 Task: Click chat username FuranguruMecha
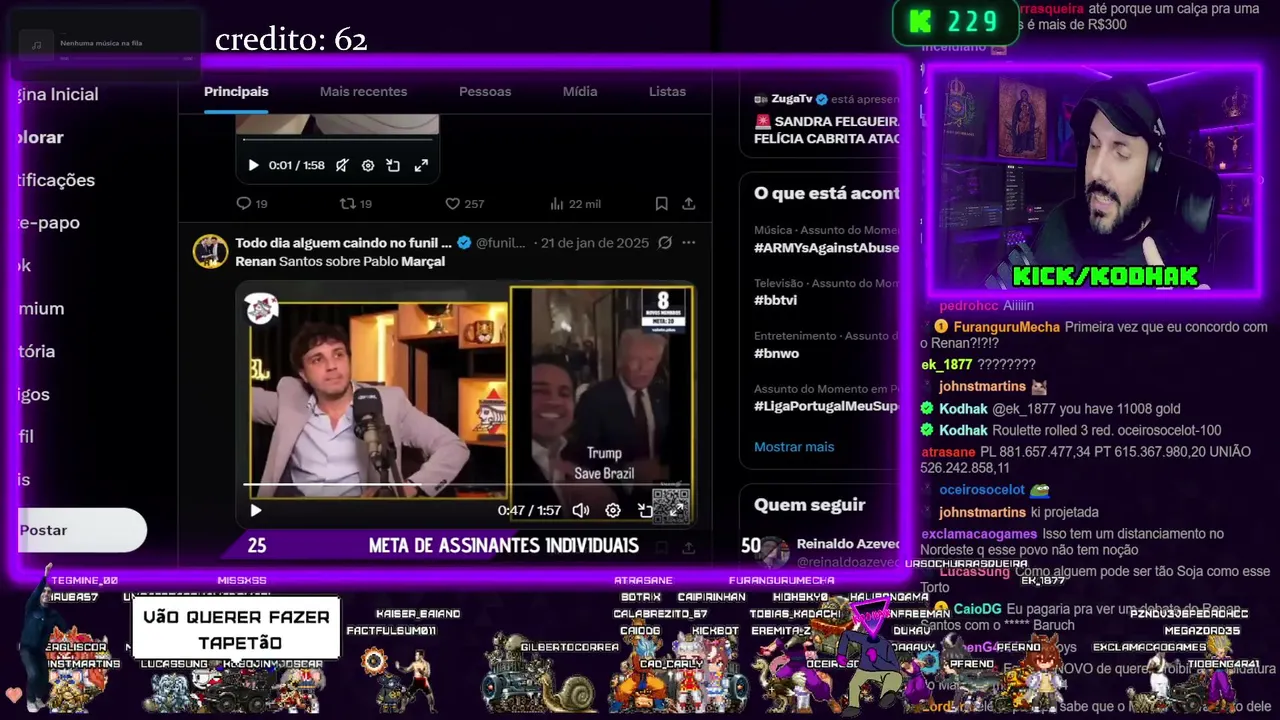[1006, 327]
